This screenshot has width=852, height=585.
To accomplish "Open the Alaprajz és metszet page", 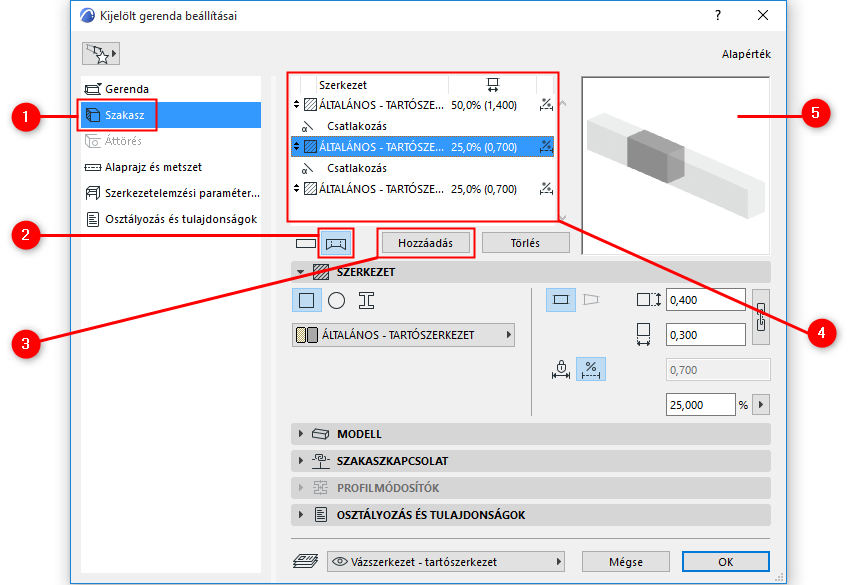I will tap(171, 167).
